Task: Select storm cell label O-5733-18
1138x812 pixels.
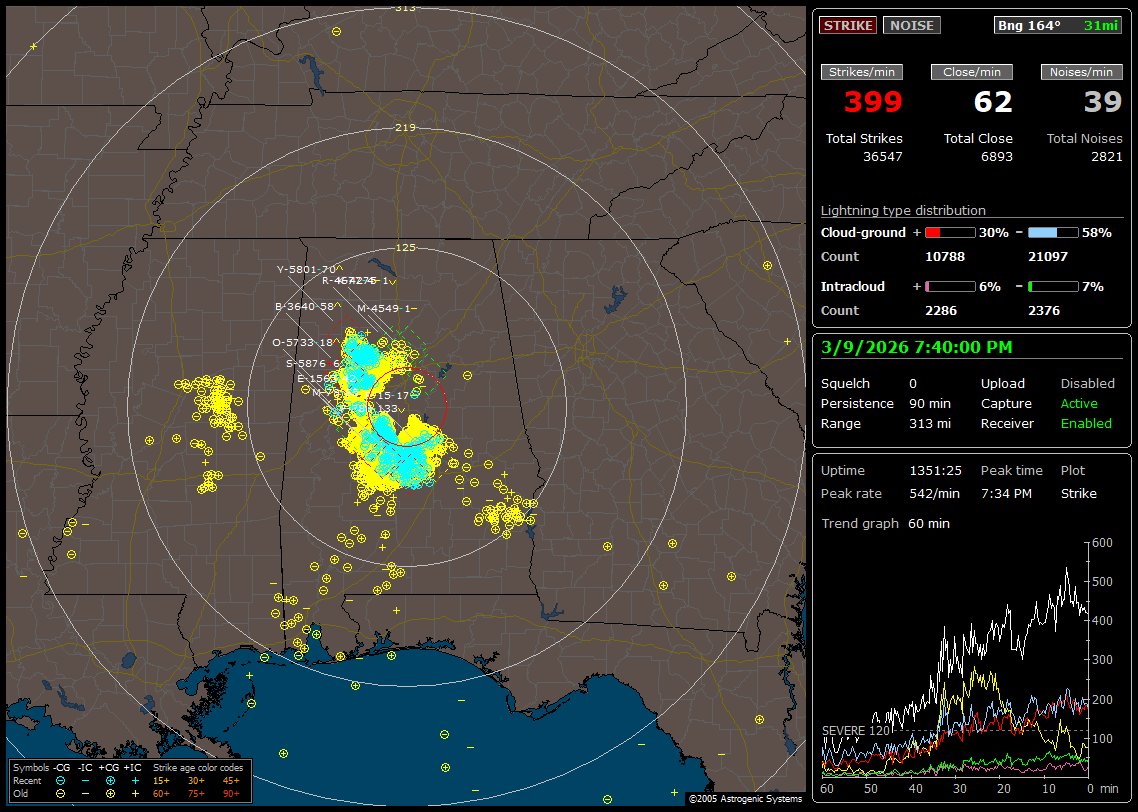Action: point(302,342)
